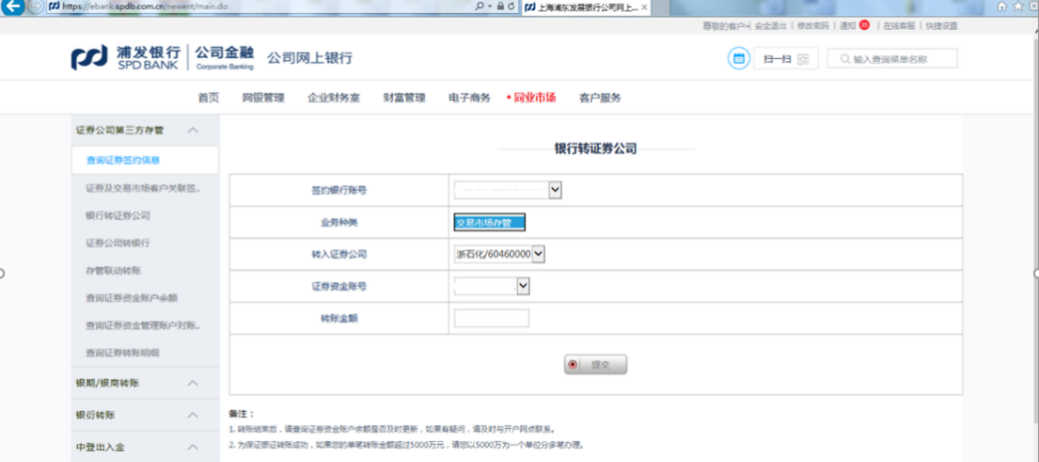Open the 财富管理 menu
The height and width of the screenshot is (462, 1039).
(x=404, y=98)
